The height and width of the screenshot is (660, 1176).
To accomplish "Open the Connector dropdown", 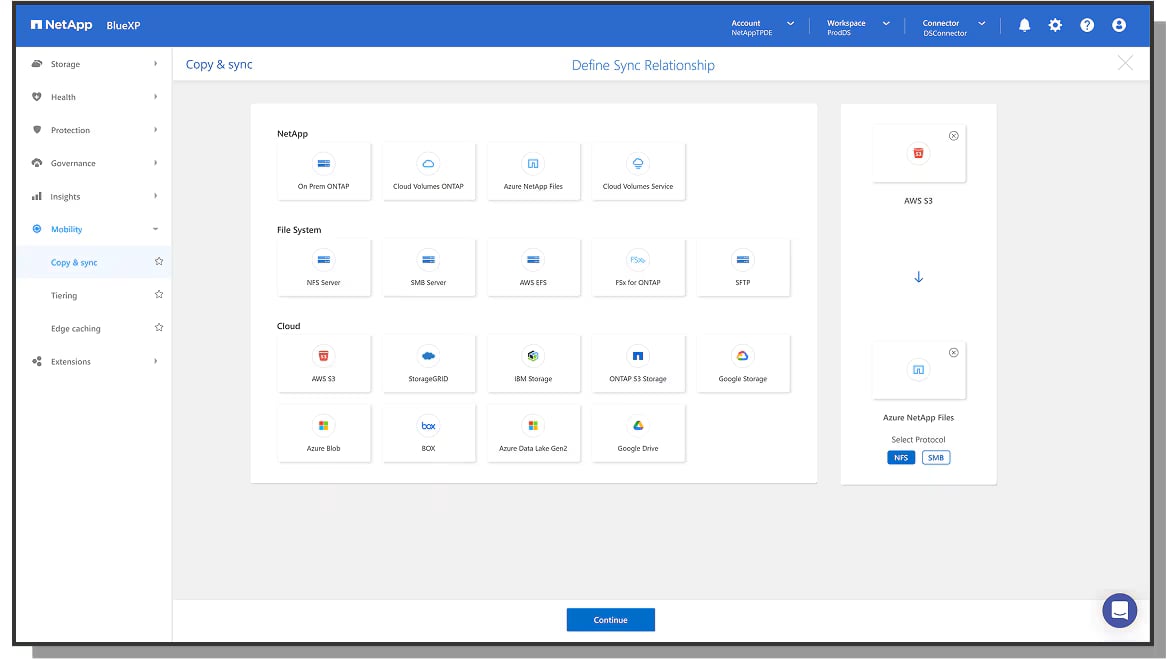I will click(x=954, y=27).
